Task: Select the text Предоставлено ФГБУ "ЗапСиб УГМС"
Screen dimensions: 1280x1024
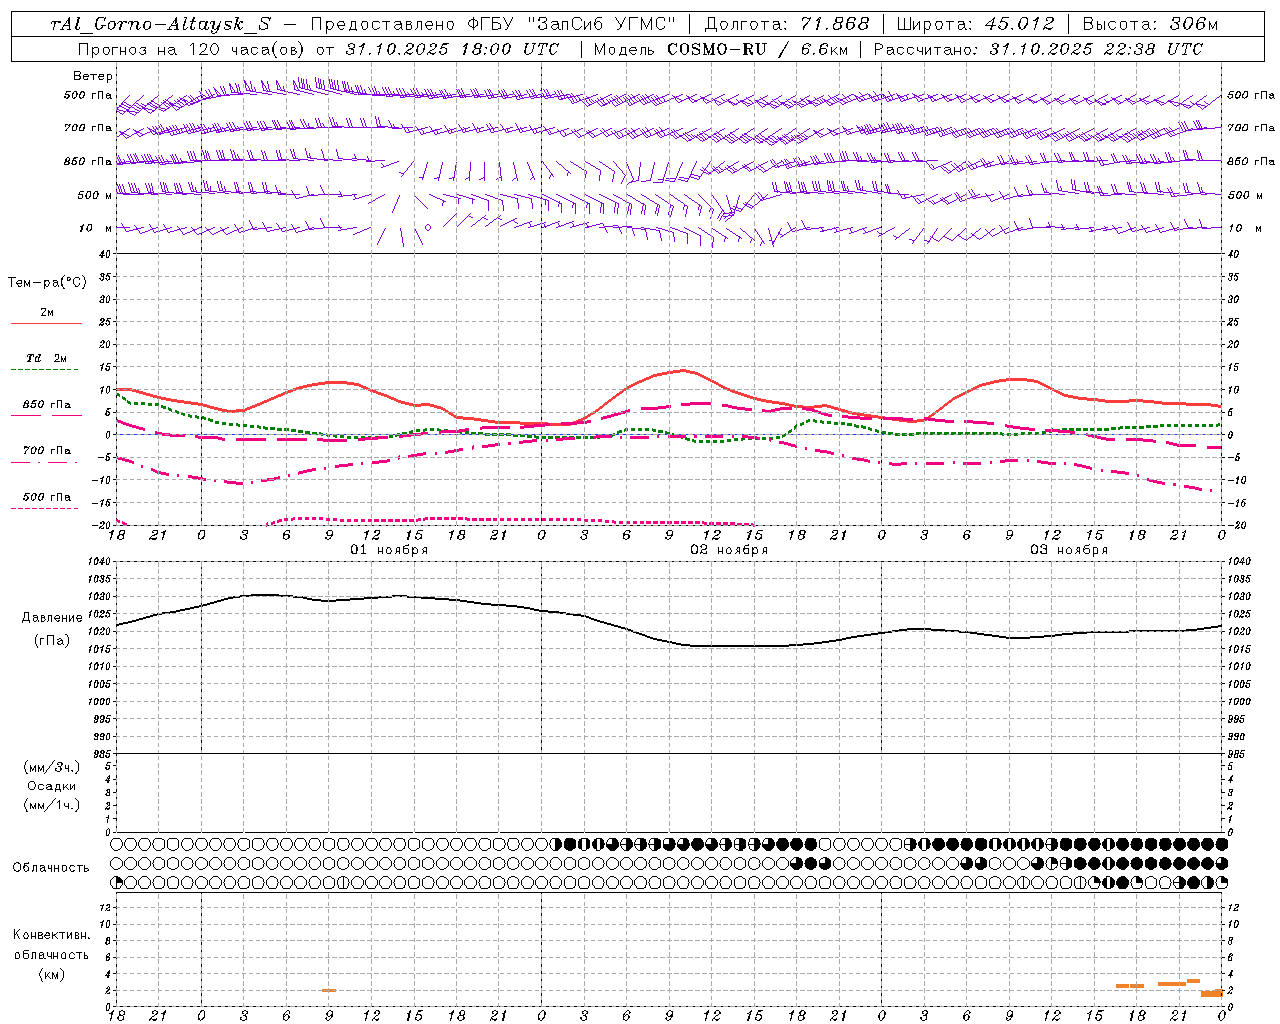Action: [494, 24]
